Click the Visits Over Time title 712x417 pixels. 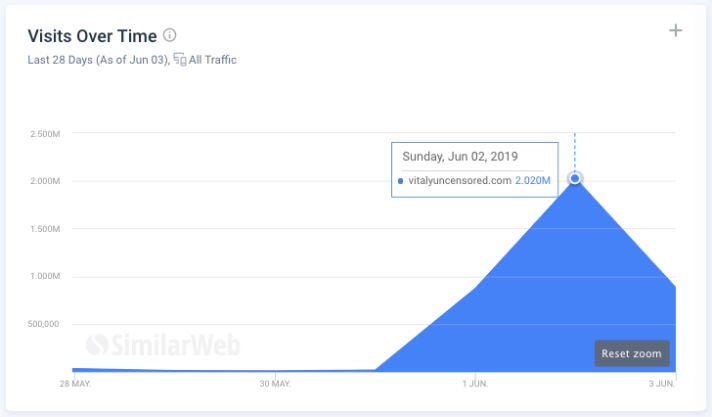click(92, 36)
